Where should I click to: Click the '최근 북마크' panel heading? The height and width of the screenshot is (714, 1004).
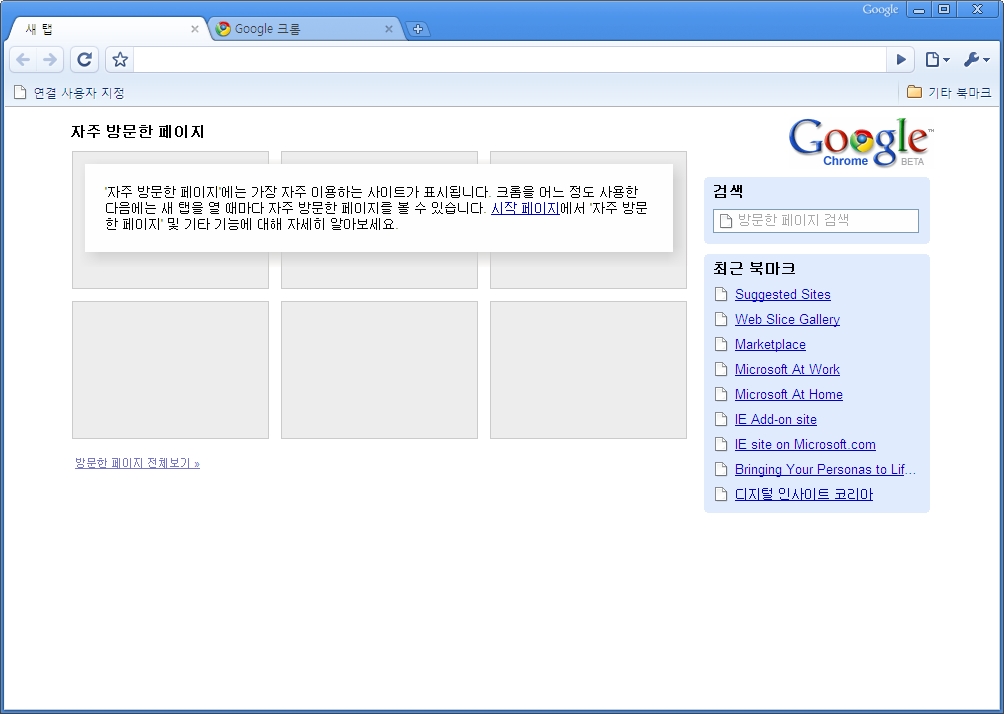pyautogui.click(x=754, y=268)
